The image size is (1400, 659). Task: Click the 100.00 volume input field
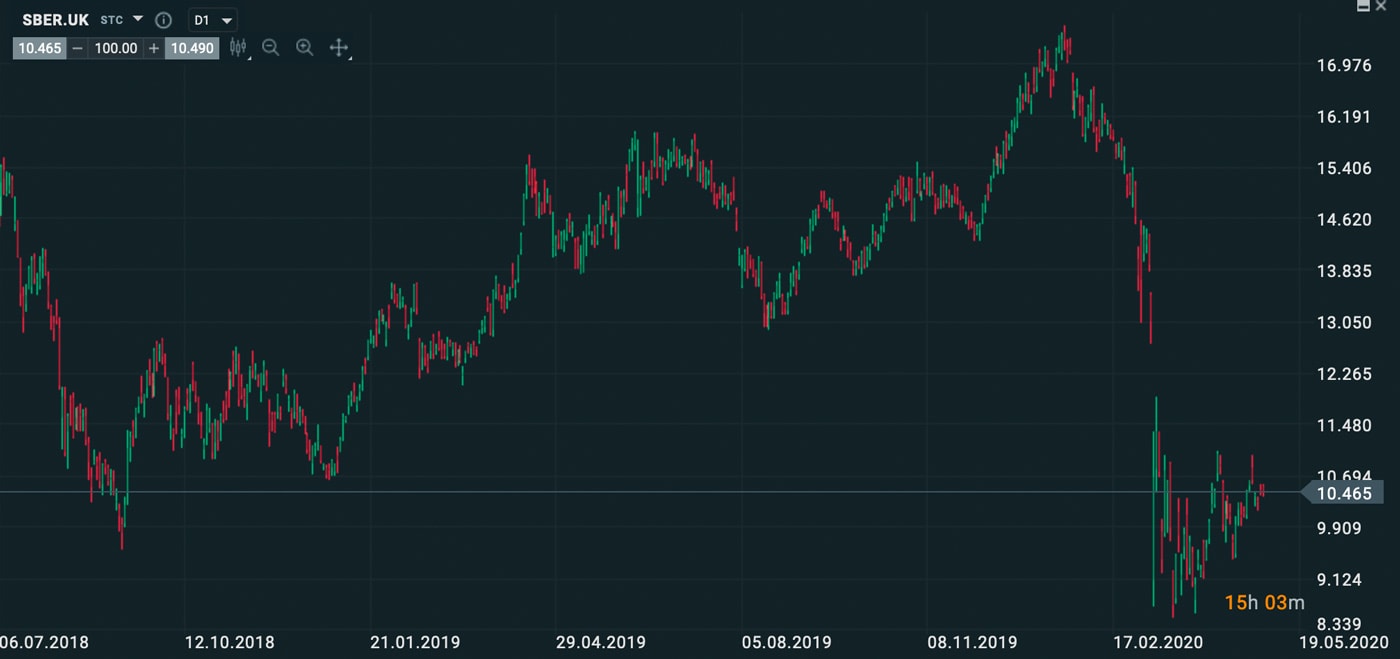[115, 48]
